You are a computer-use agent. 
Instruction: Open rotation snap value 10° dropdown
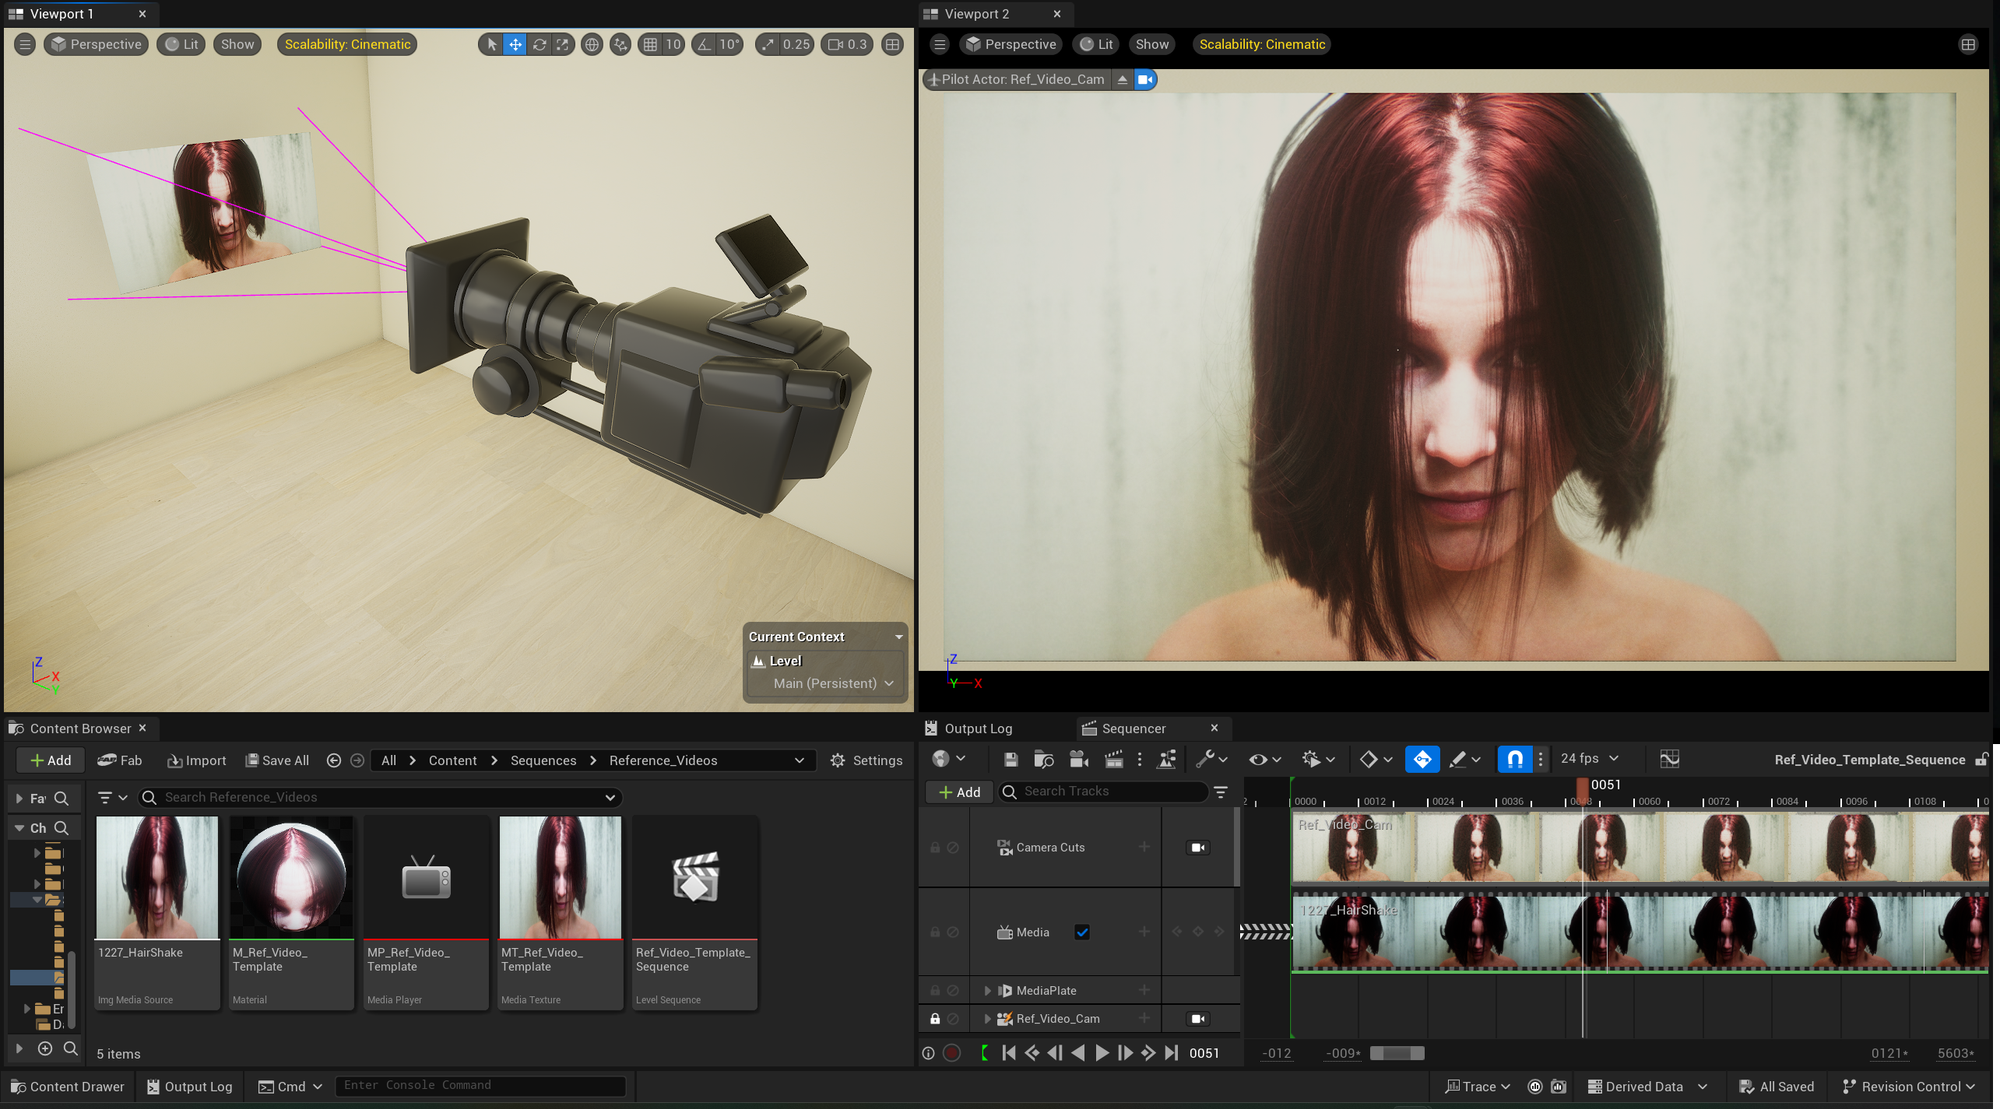click(730, 44)
